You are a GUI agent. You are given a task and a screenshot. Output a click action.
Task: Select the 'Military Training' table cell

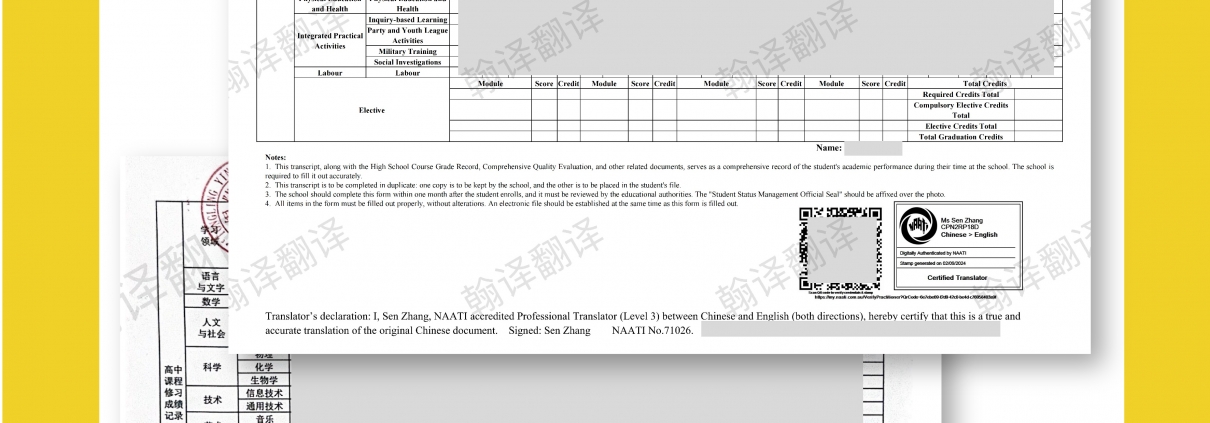[x=407, y=51]
